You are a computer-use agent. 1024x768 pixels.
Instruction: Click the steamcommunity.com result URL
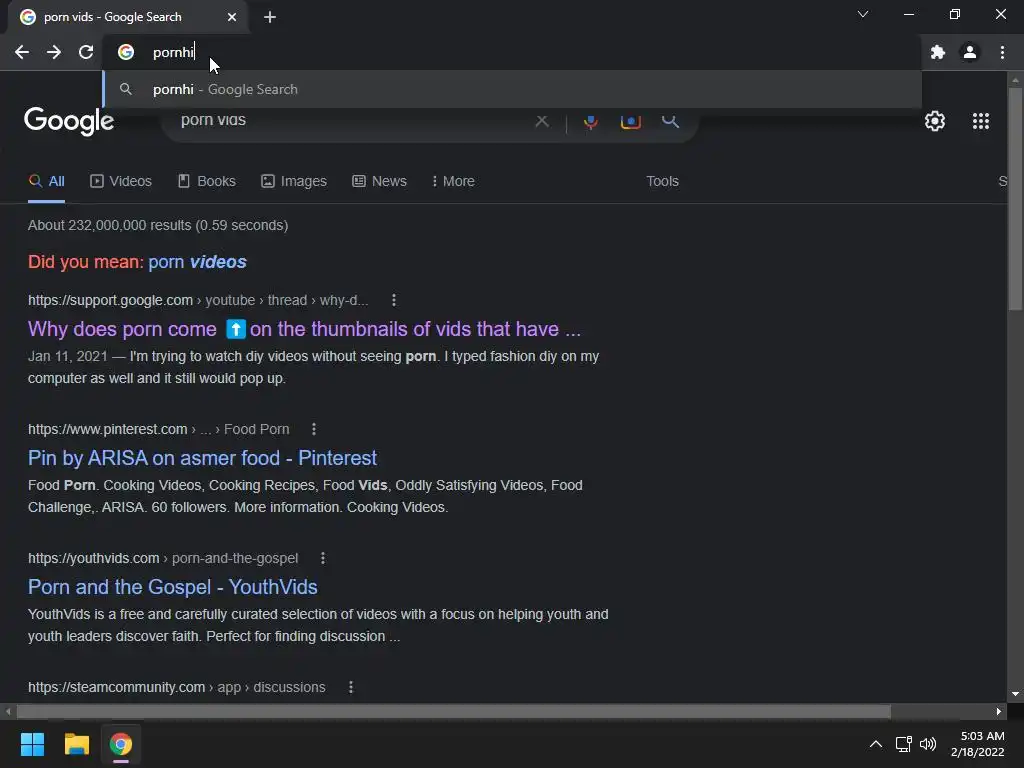[x=176, y=687]
